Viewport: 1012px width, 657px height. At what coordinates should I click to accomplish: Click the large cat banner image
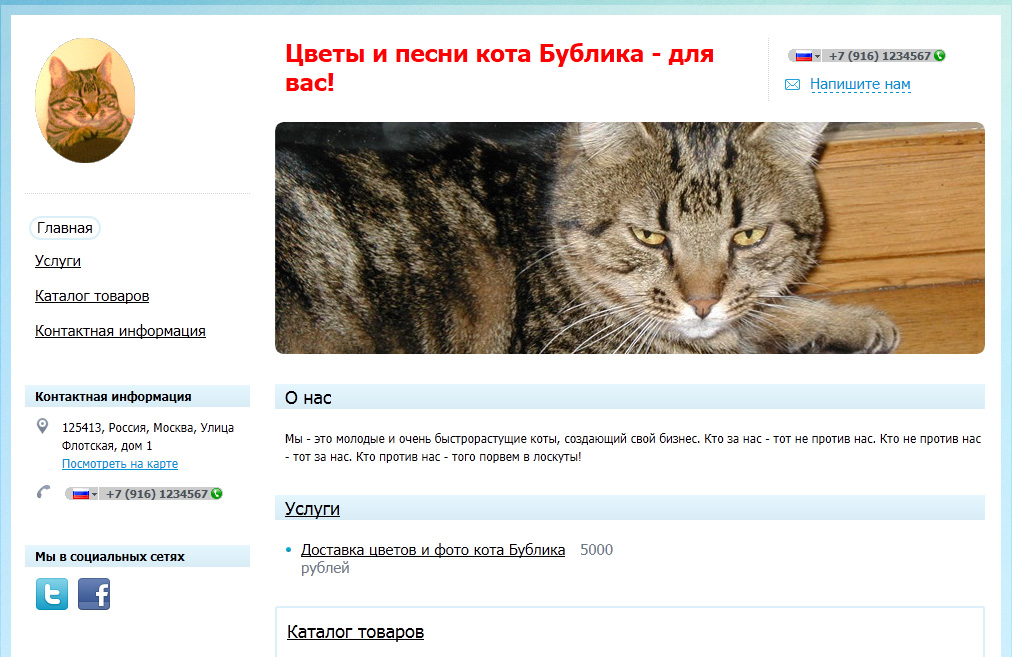pos(630,238)
